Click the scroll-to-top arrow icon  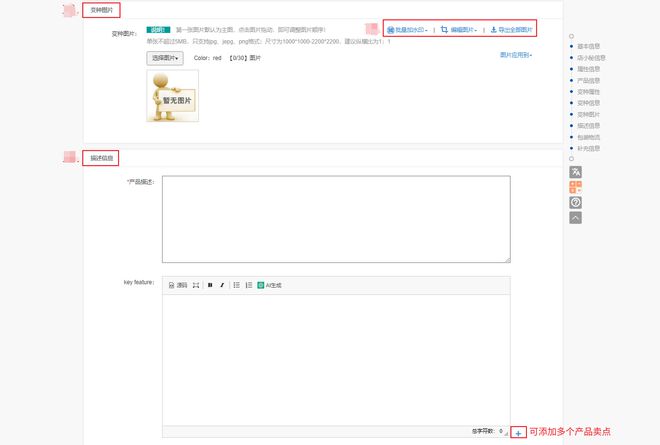pos(575,217)
